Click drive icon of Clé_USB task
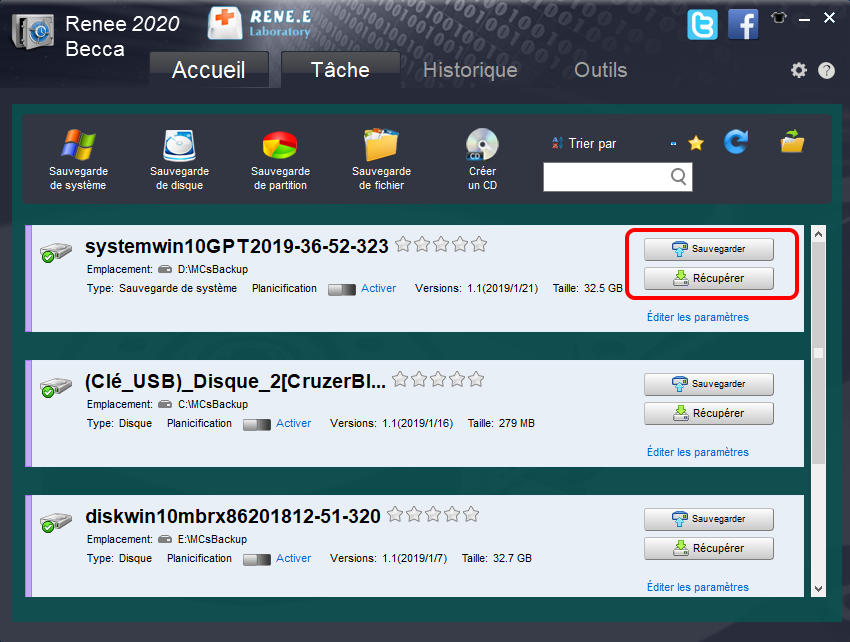Viewport: 850px width, 642px height. tap(56, 388)
